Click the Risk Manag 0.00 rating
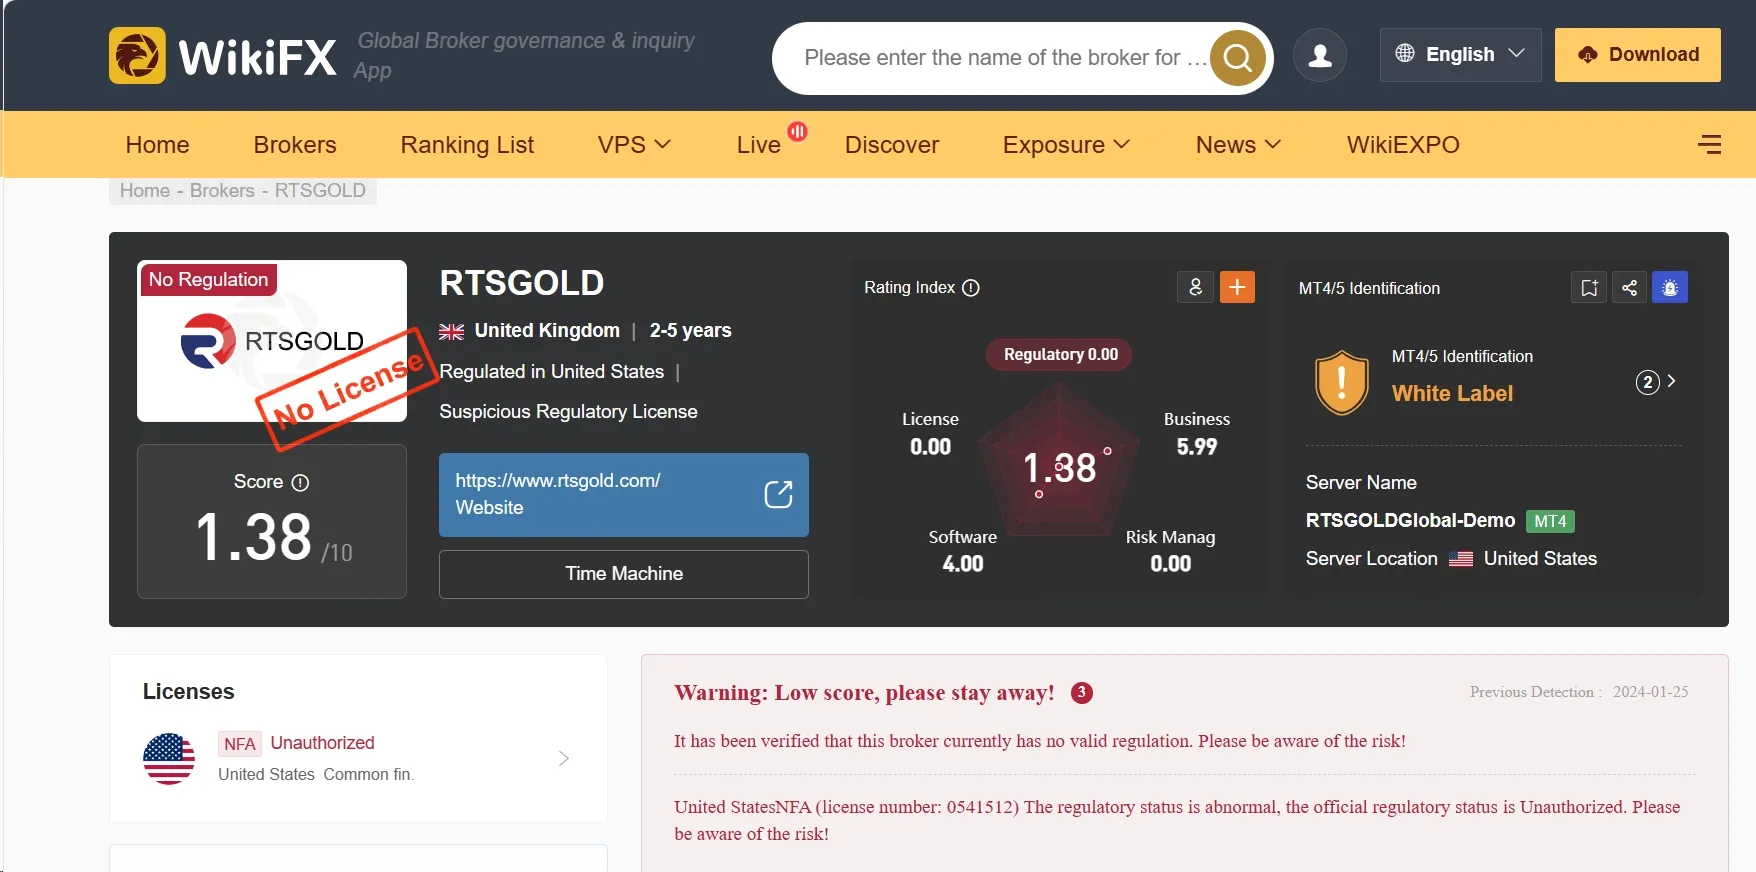 [1171, 551]
